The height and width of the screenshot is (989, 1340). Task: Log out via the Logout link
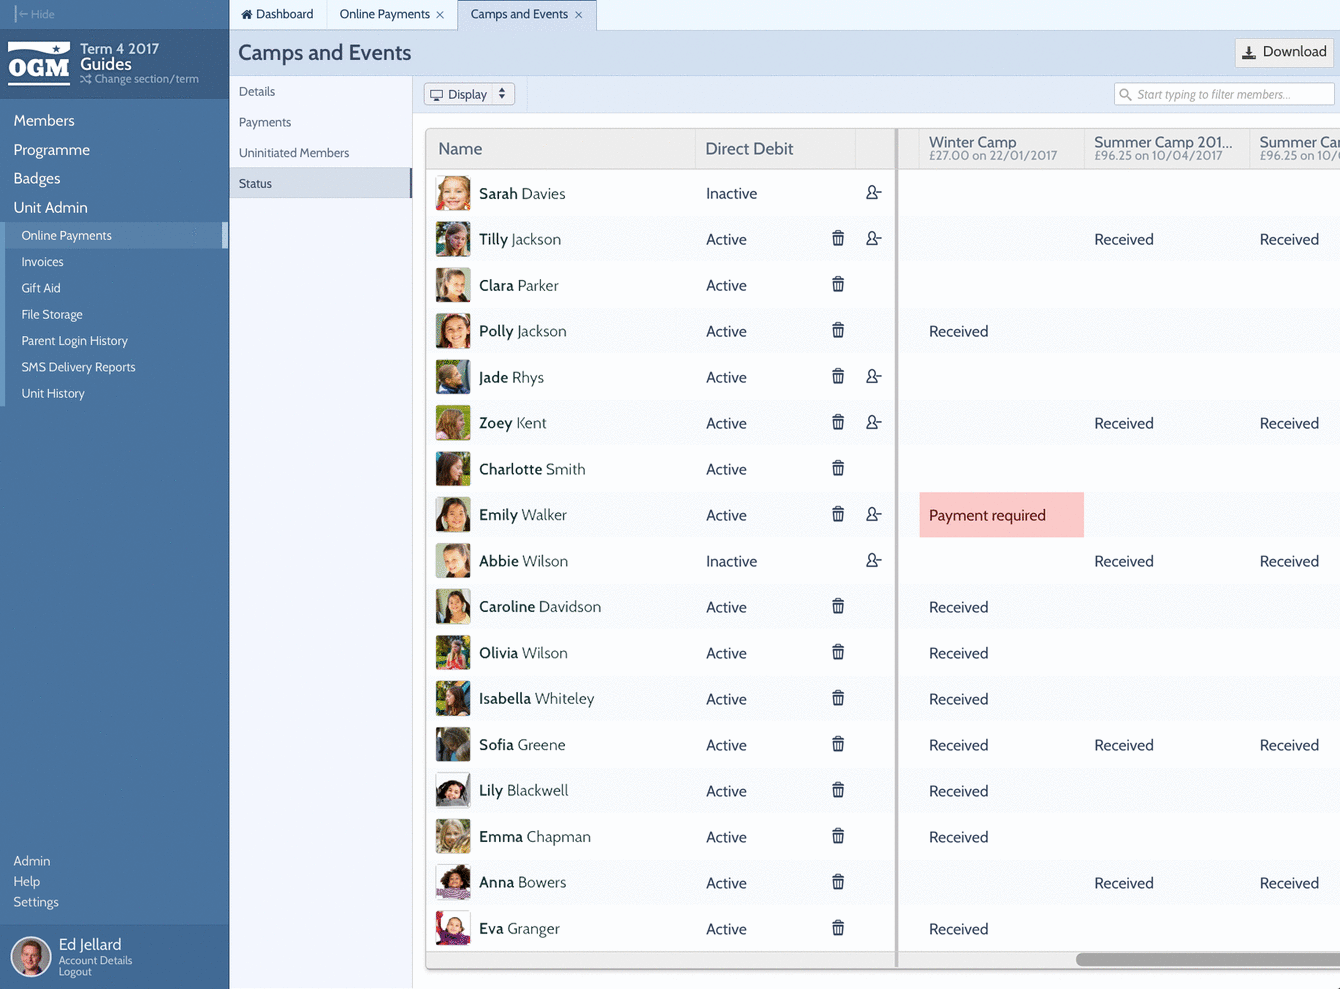click(x=75, y=970)
